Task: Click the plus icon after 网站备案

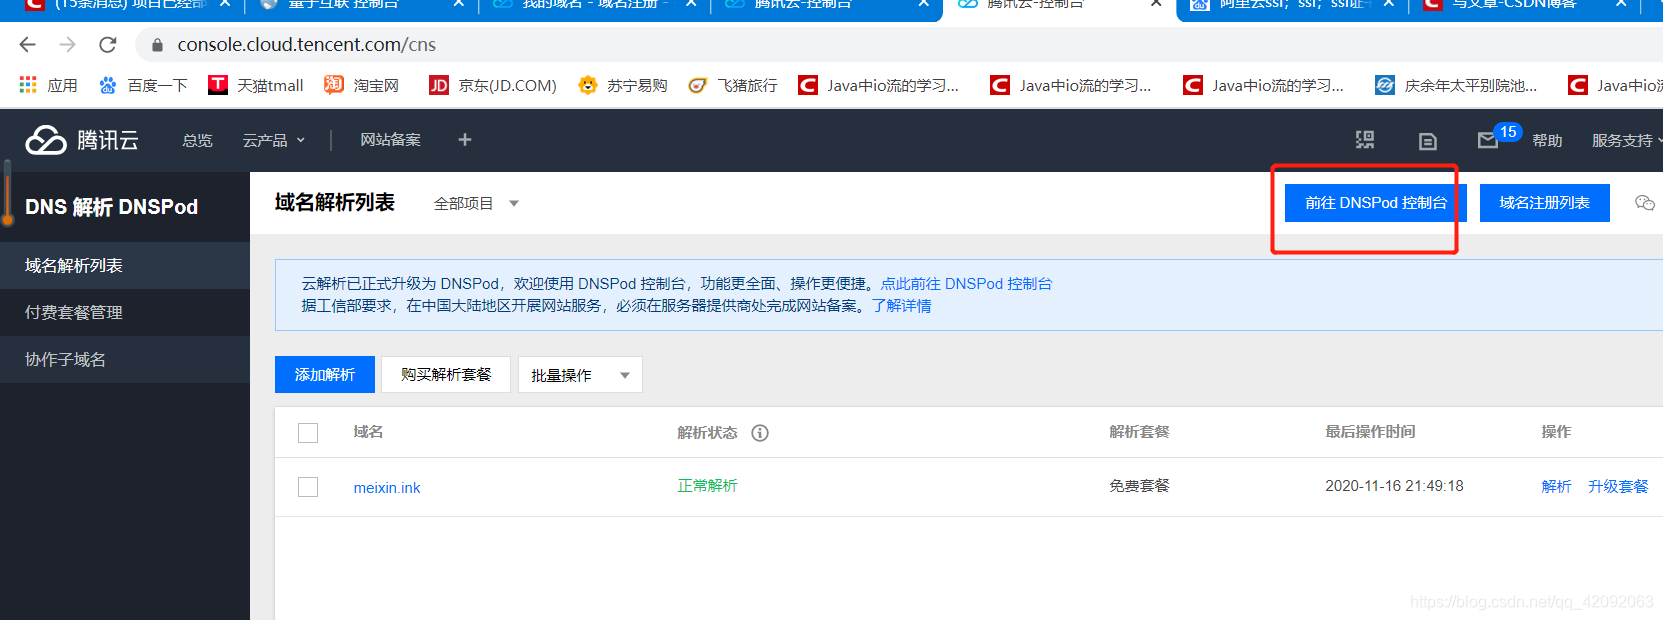Action: pos(465,140)
